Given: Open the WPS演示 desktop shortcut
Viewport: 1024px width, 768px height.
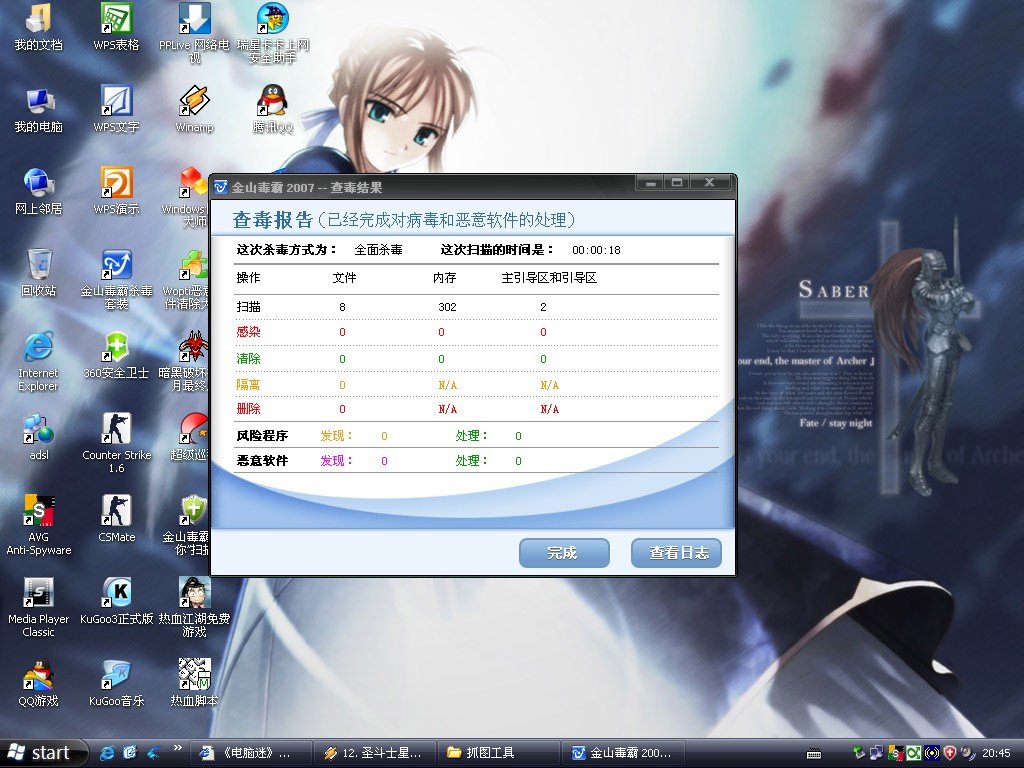Looking at the screenshot, I should (116, 192).
